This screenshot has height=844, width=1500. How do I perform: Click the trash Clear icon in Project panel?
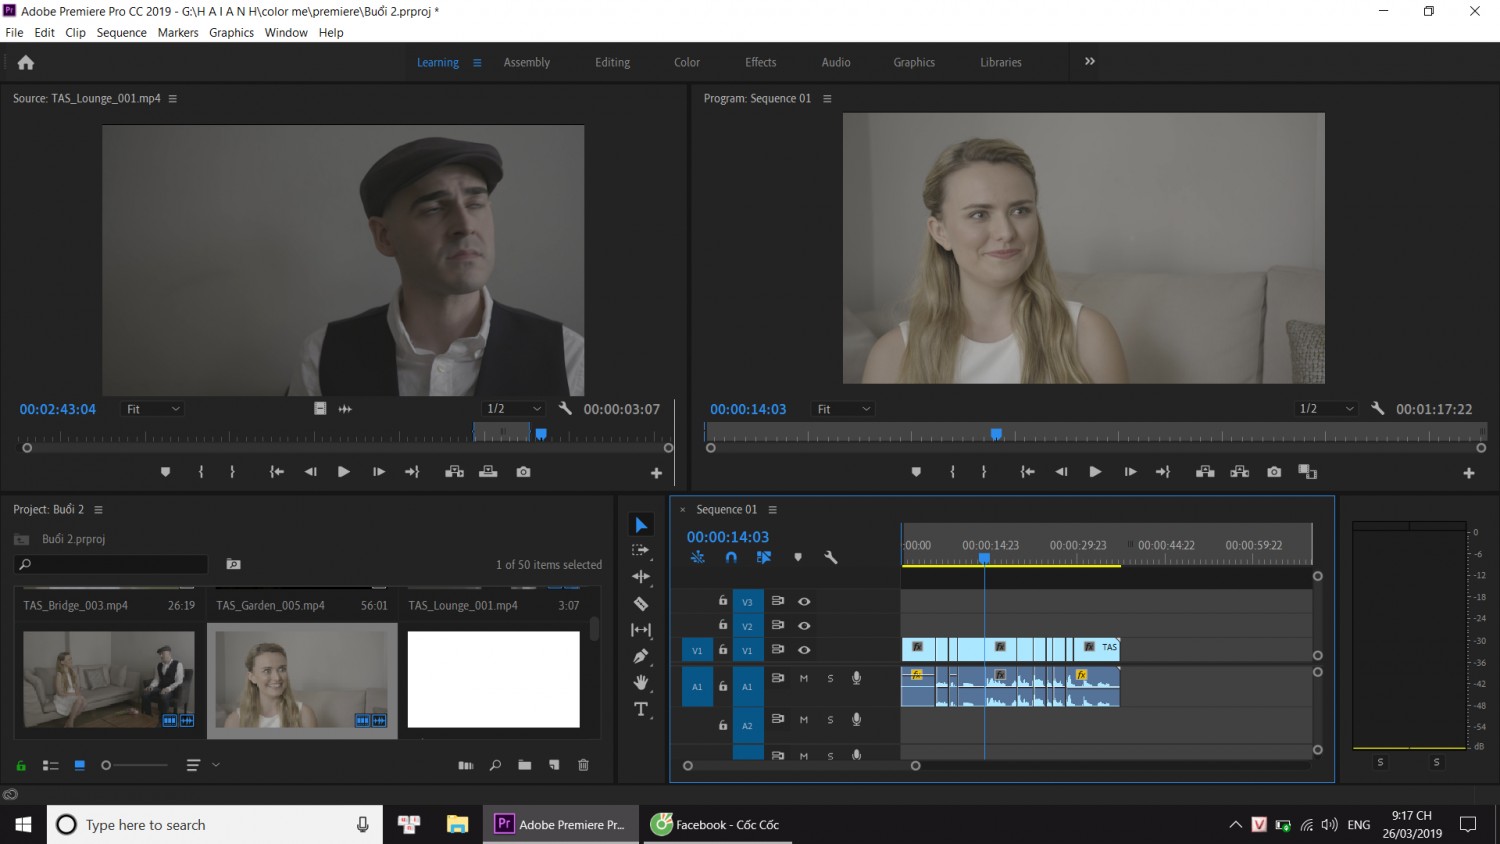click(x=583, y=765)
